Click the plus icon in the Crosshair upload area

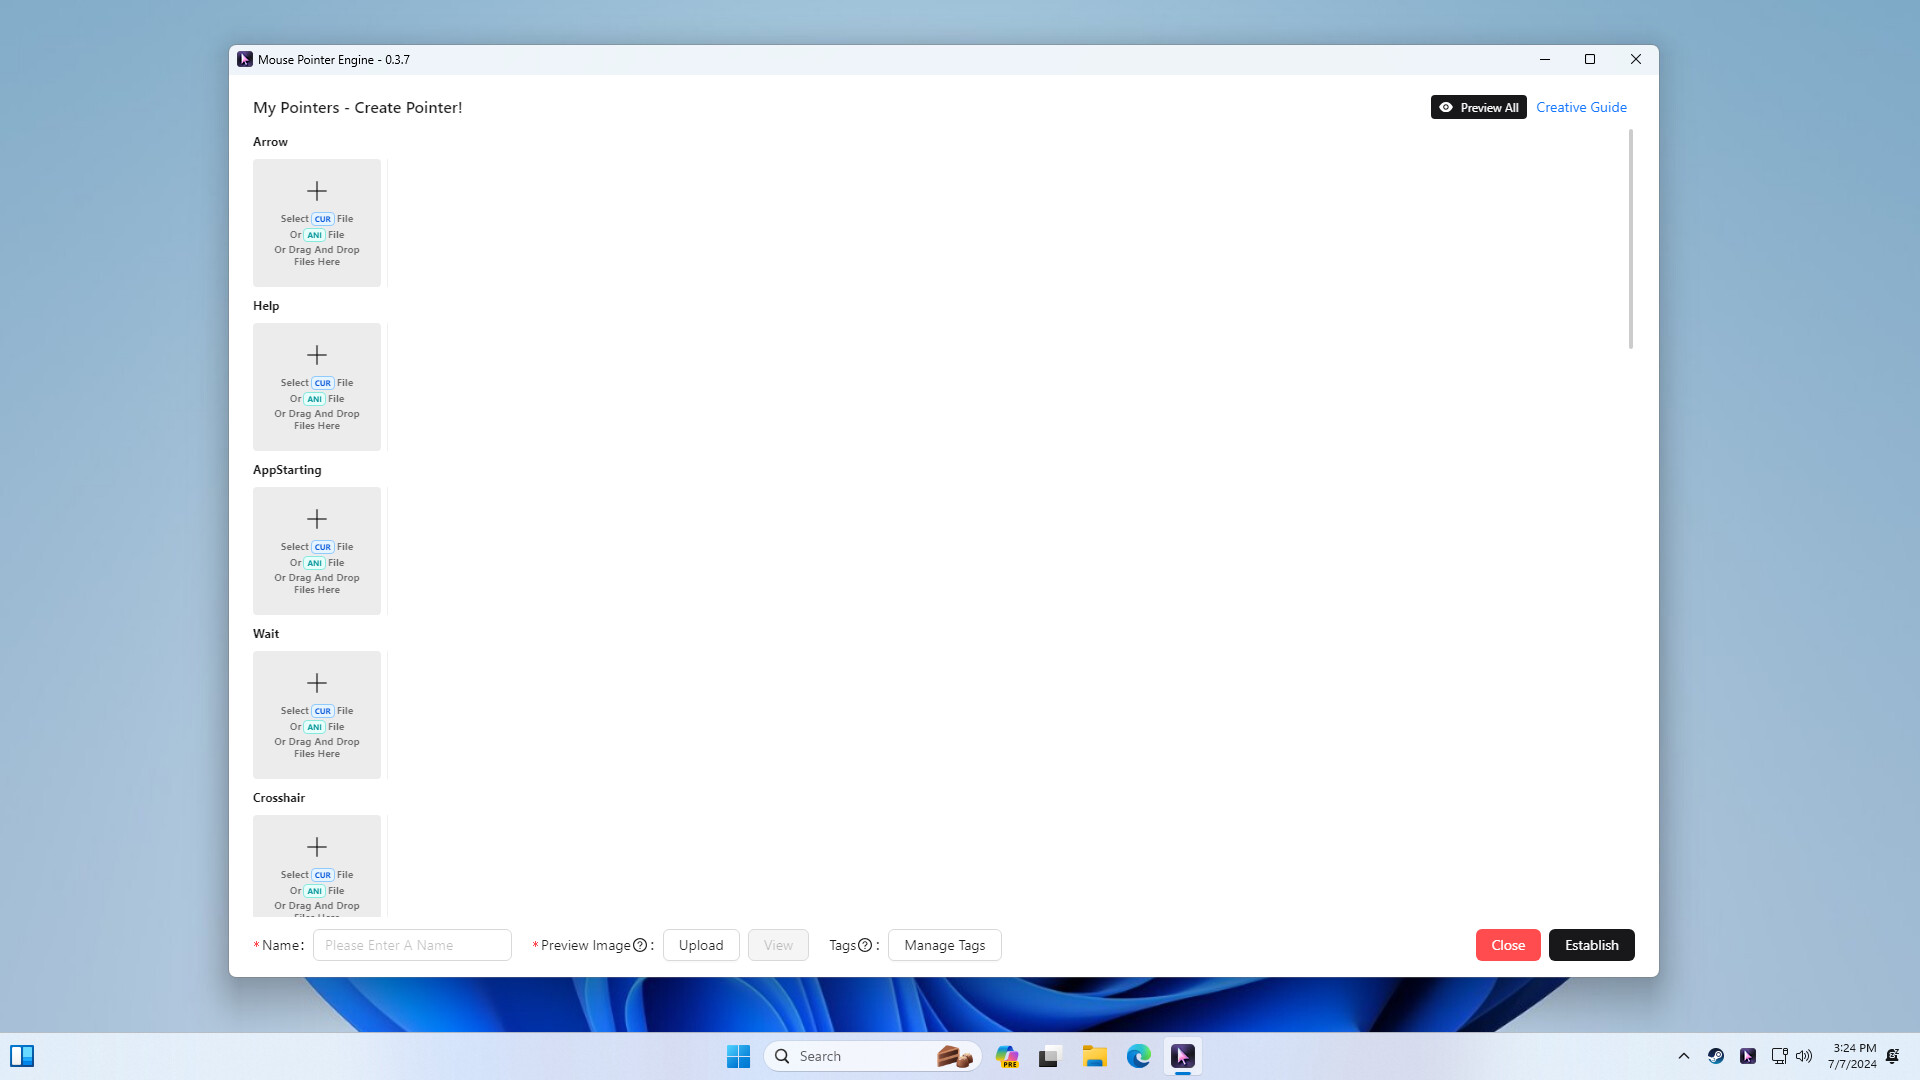coord(317,846)
